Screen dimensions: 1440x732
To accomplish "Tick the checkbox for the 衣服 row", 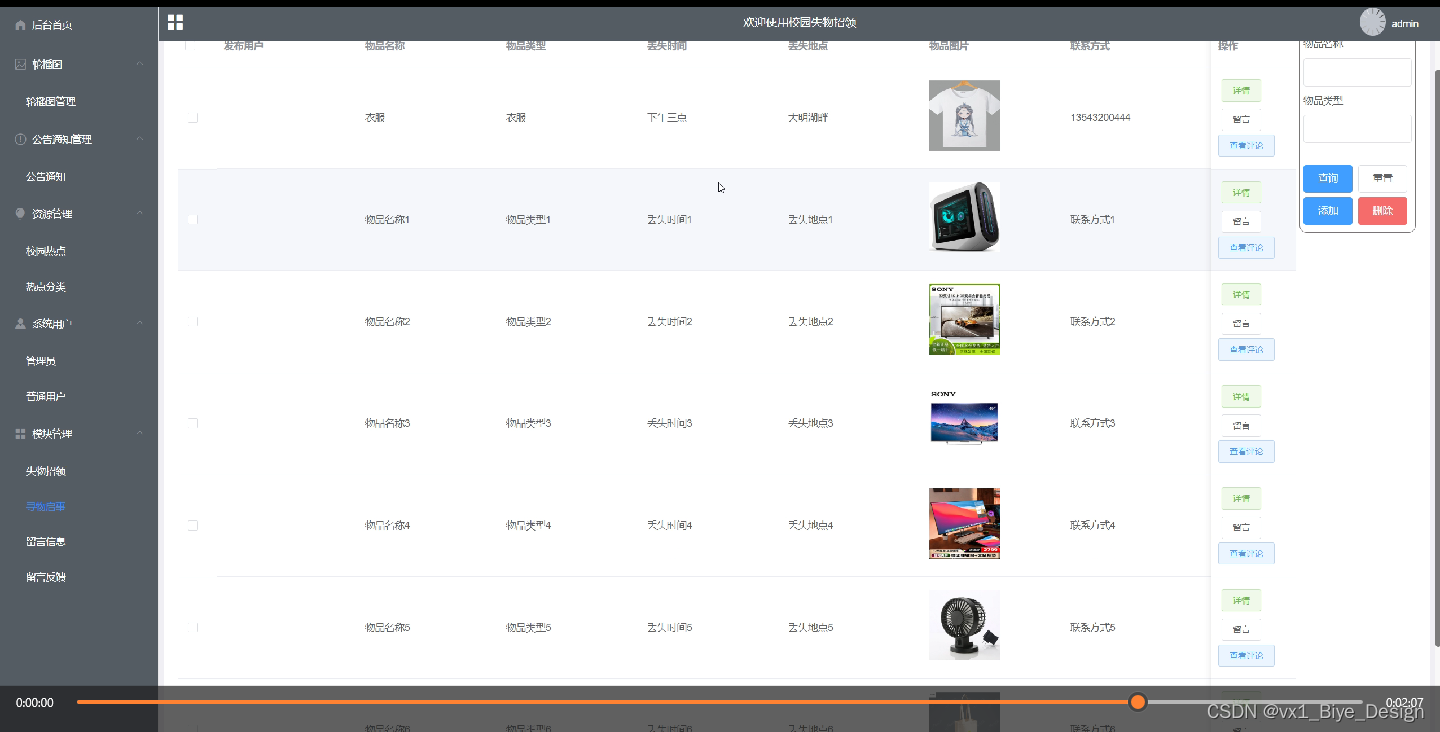I will point(193,118).
